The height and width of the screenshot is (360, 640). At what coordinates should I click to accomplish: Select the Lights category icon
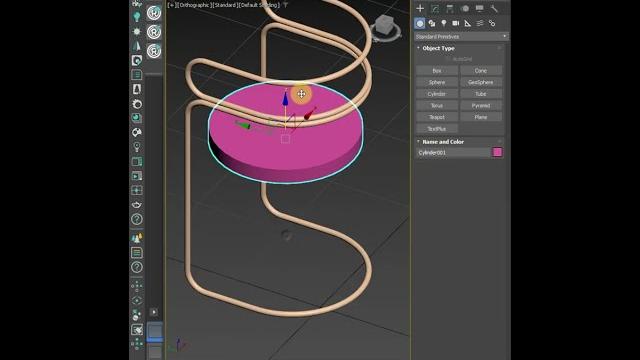coord(444,23)
